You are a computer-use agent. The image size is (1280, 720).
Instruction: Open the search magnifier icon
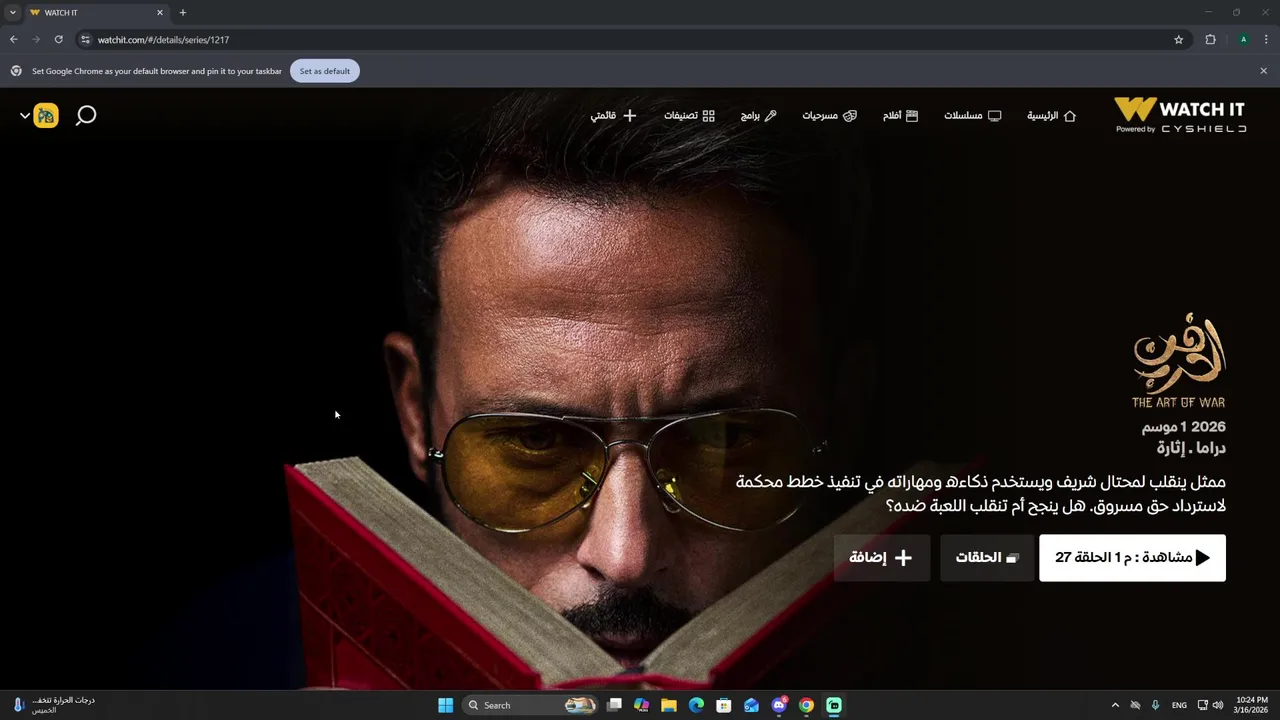click(86, 115)
